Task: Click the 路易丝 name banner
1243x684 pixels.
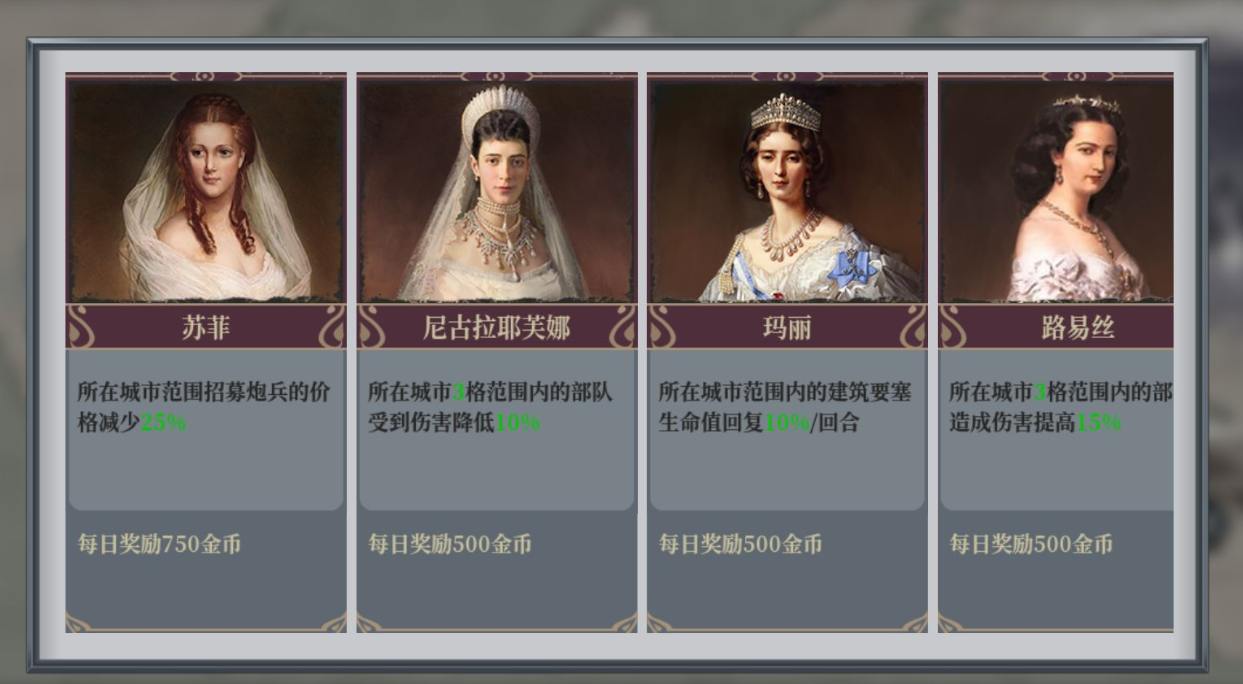Action: (x=1056, y=327)
